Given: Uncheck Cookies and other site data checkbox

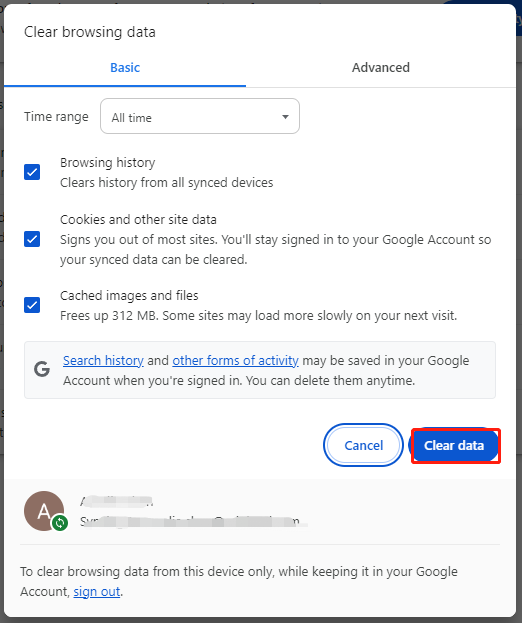Looking at the screenshot, I should (32, 239).
